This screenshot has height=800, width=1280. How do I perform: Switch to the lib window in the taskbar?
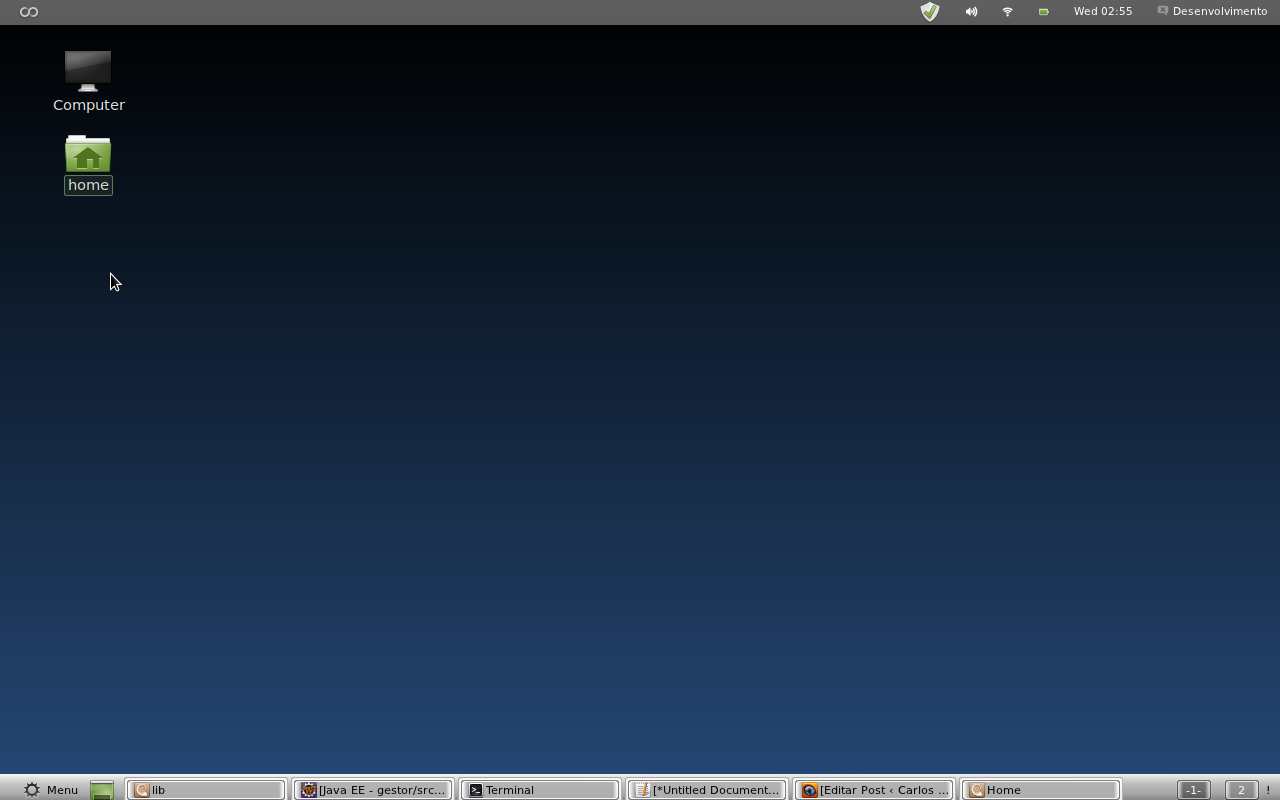[x=207, y=789]
